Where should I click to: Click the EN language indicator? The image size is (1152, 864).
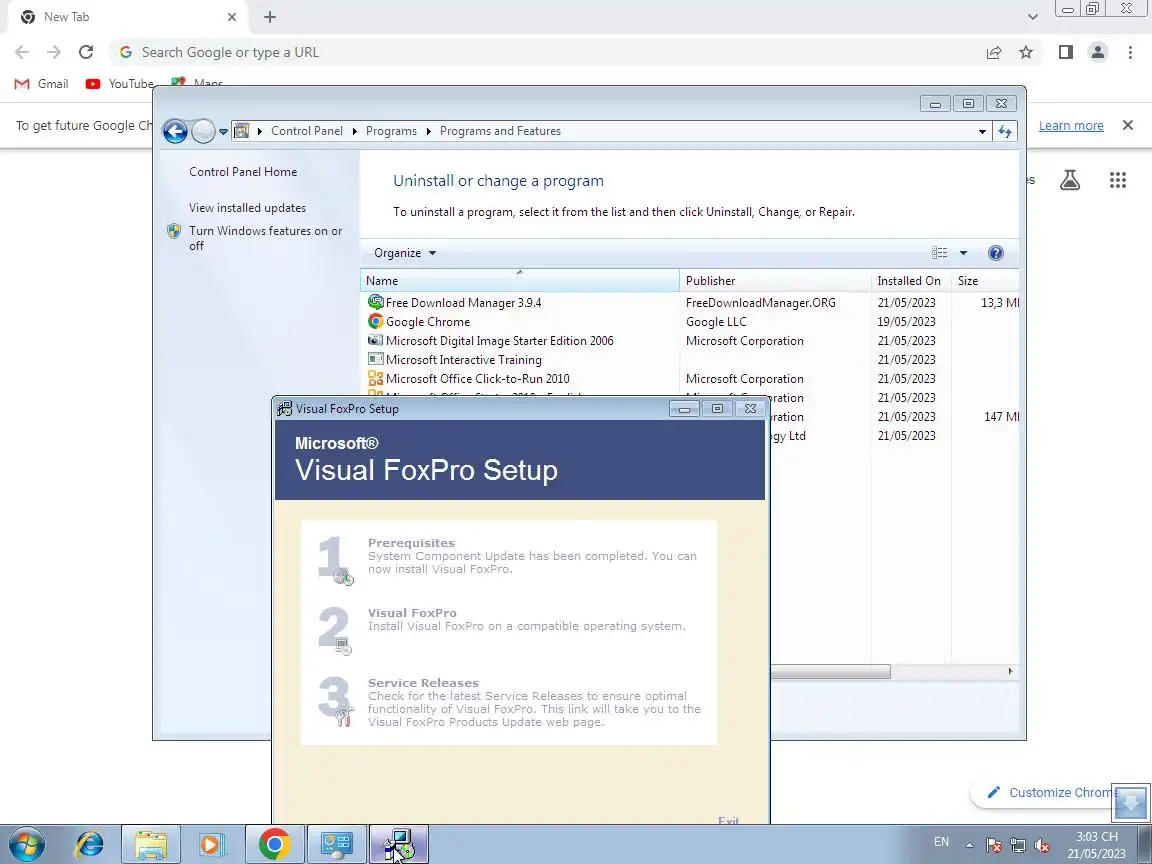point(941,842)
